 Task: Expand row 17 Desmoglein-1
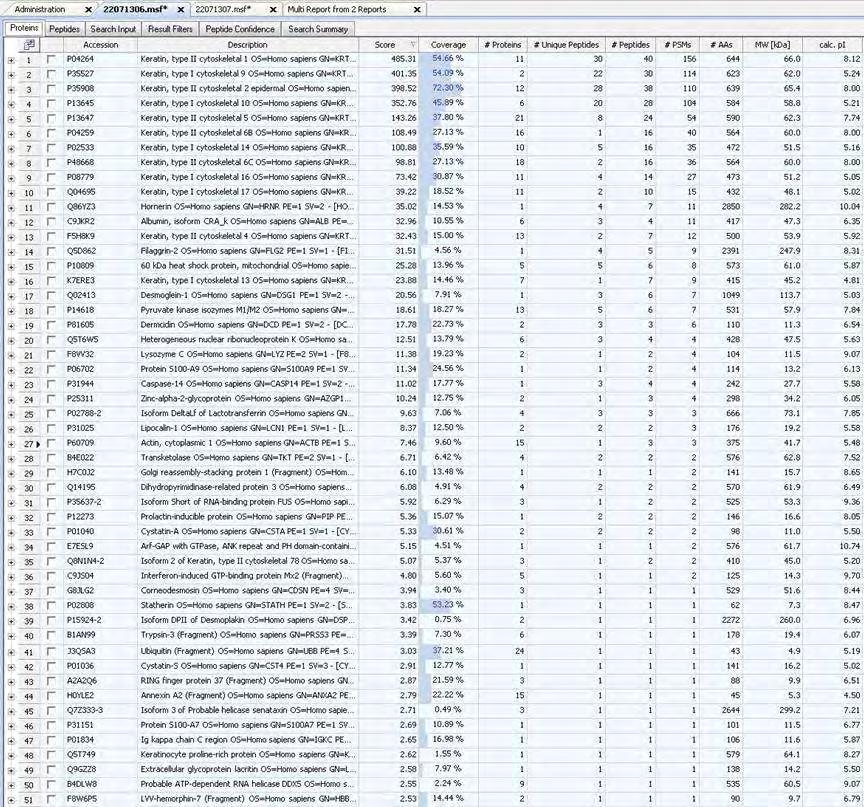coord(11,296)
